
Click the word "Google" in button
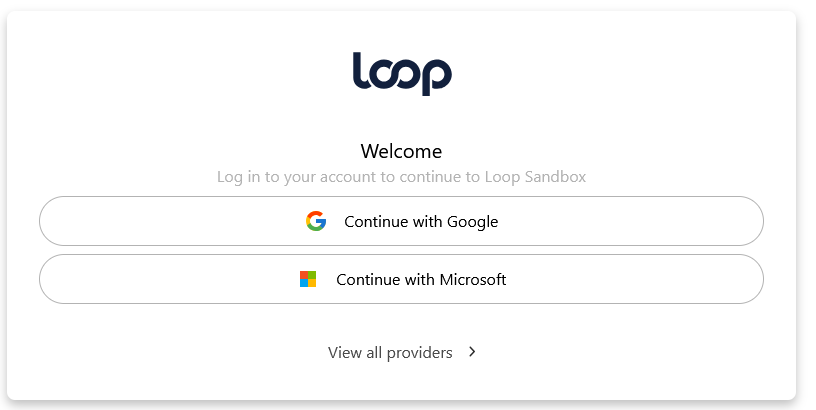473,222
